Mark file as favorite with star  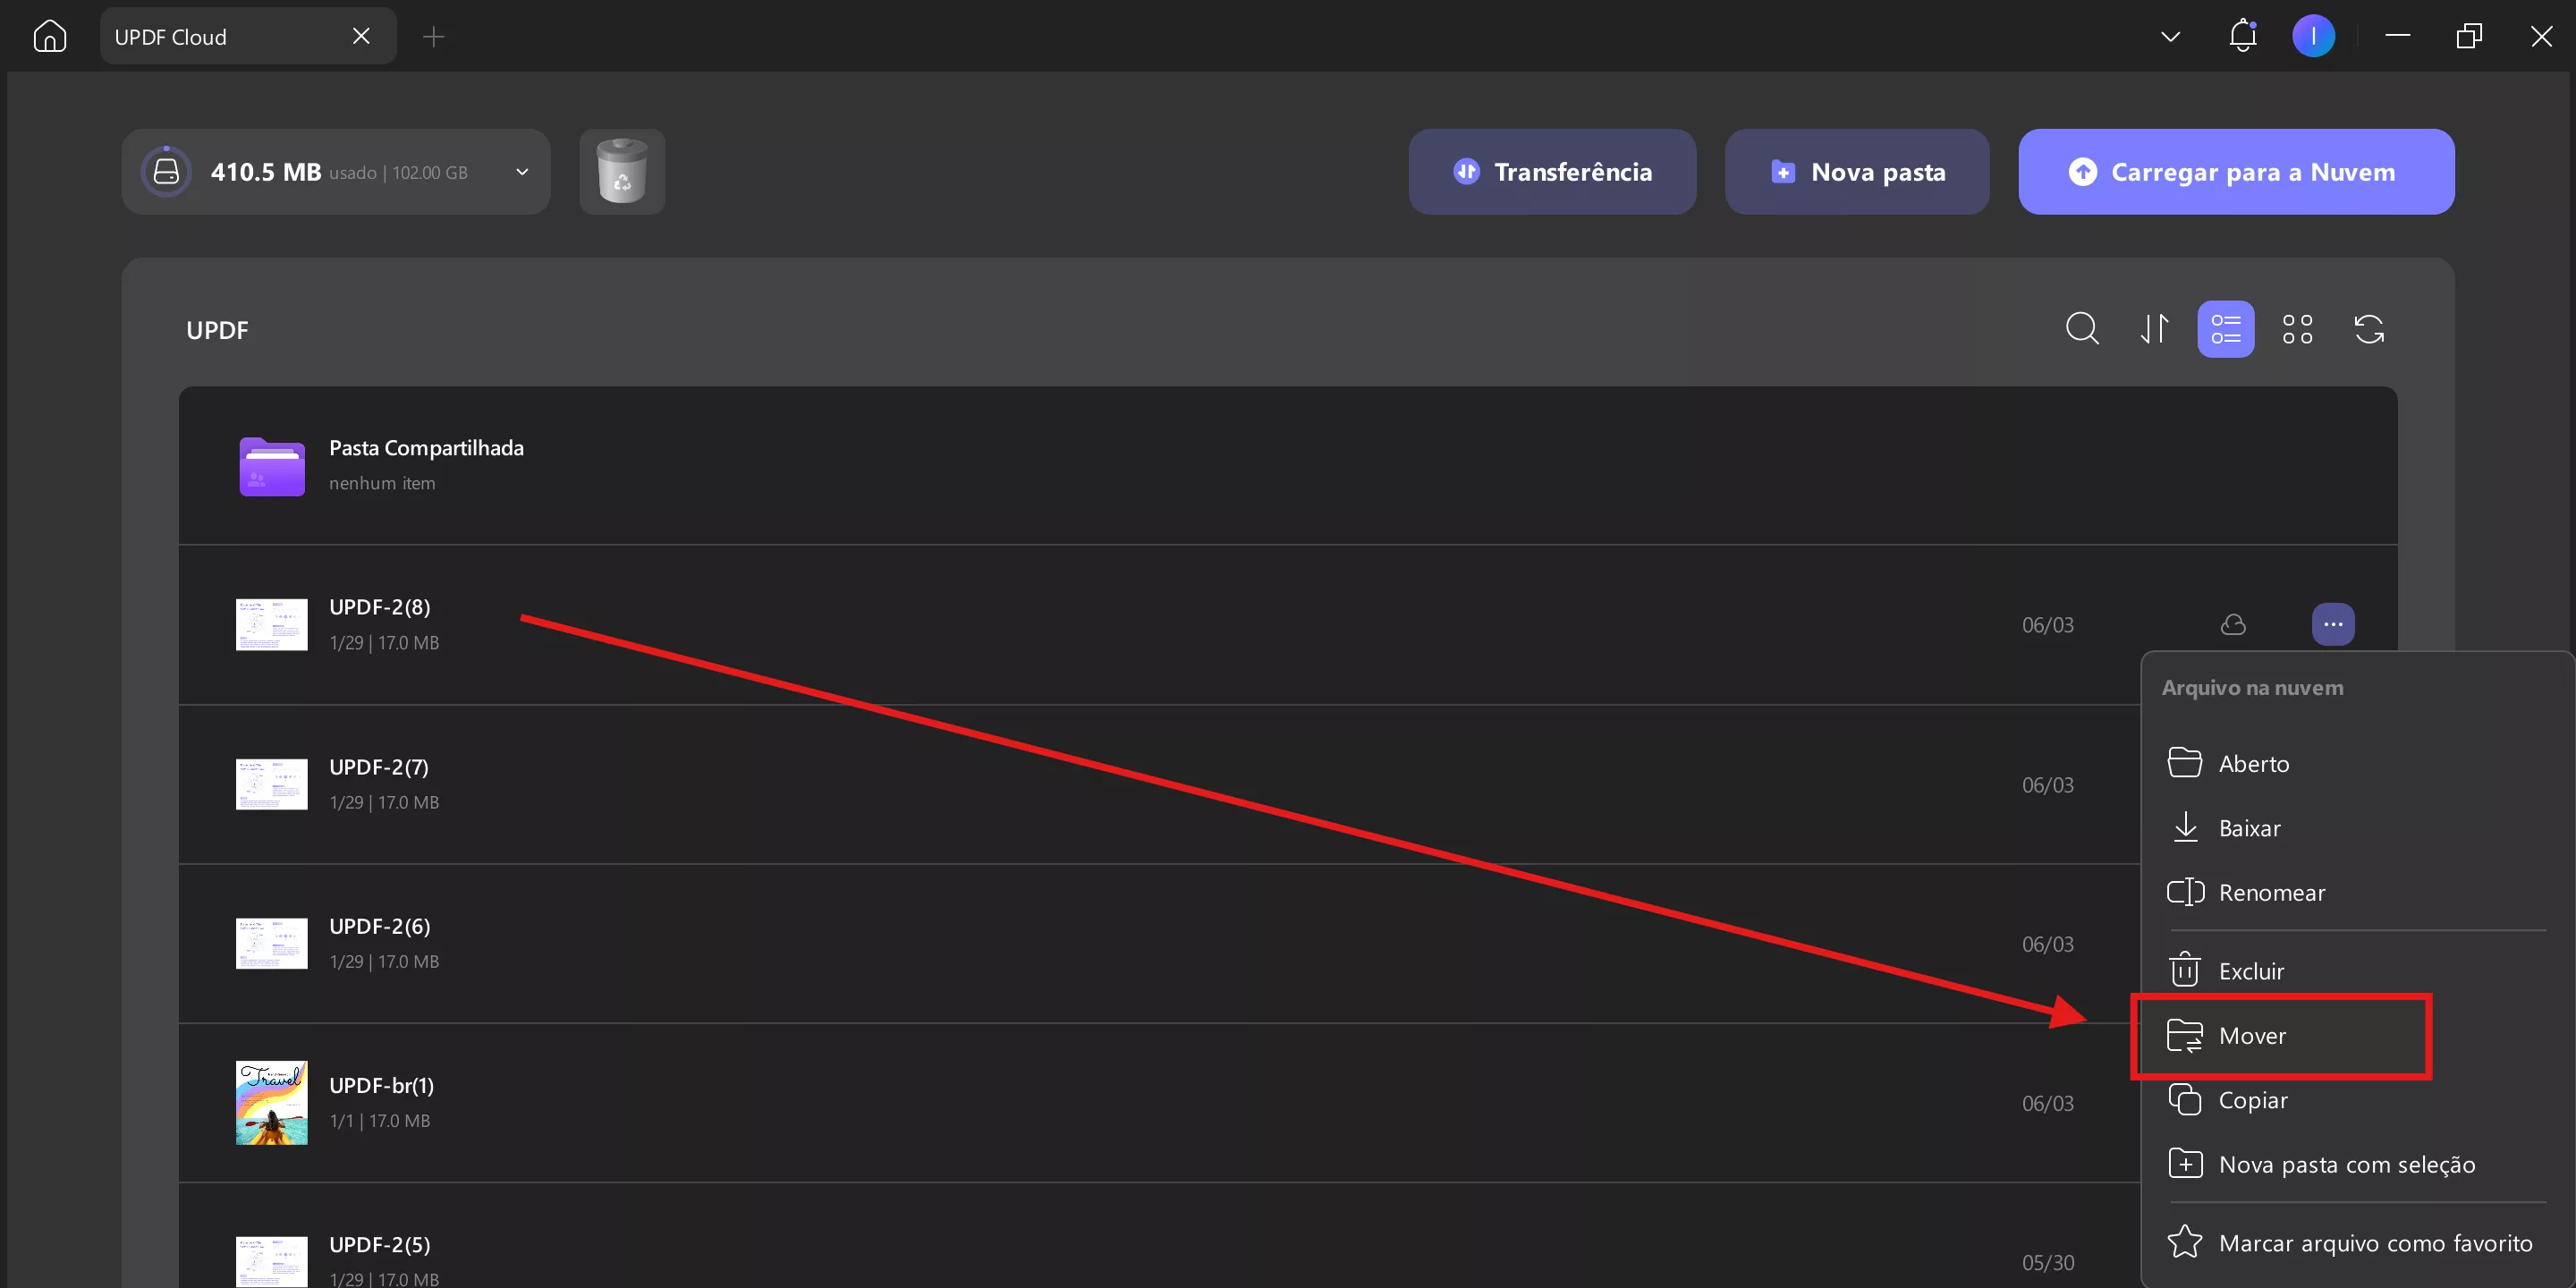click(2350, 1243)
